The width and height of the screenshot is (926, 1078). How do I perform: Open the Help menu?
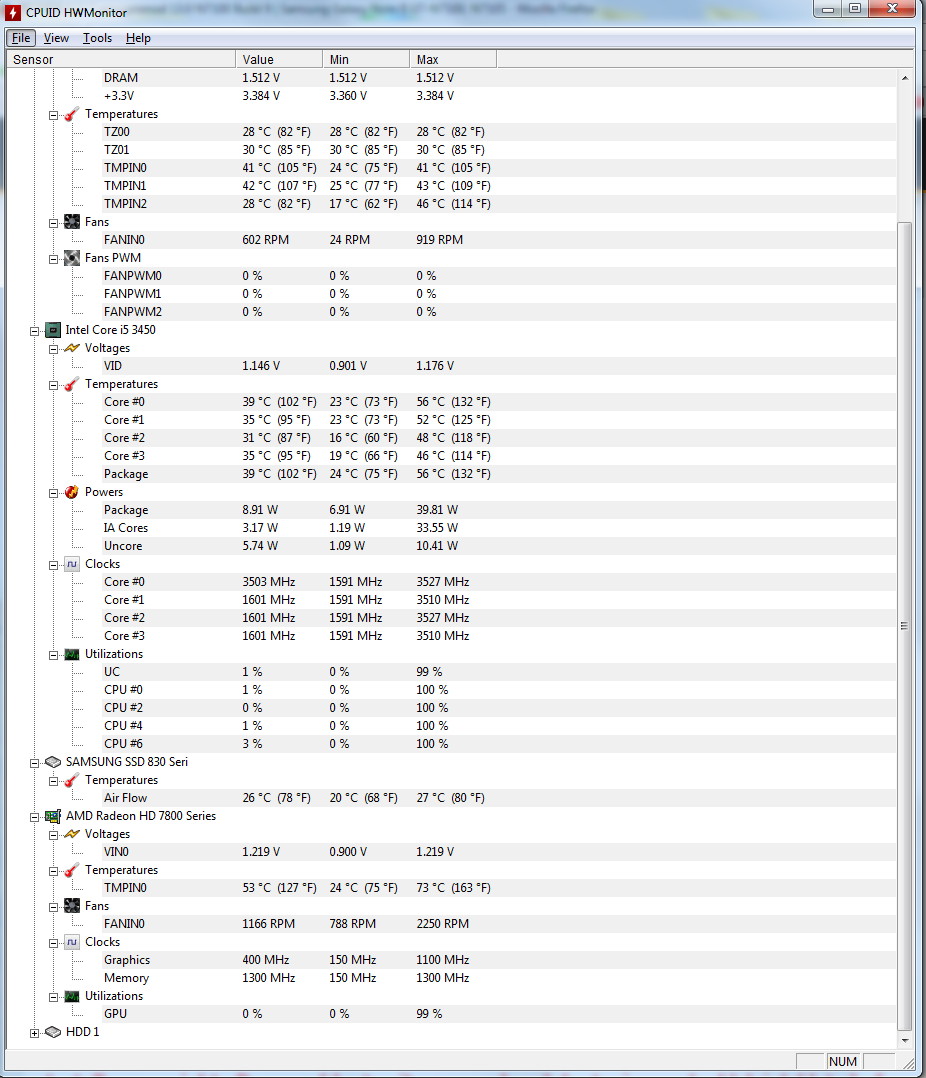(x=137, y=38)
